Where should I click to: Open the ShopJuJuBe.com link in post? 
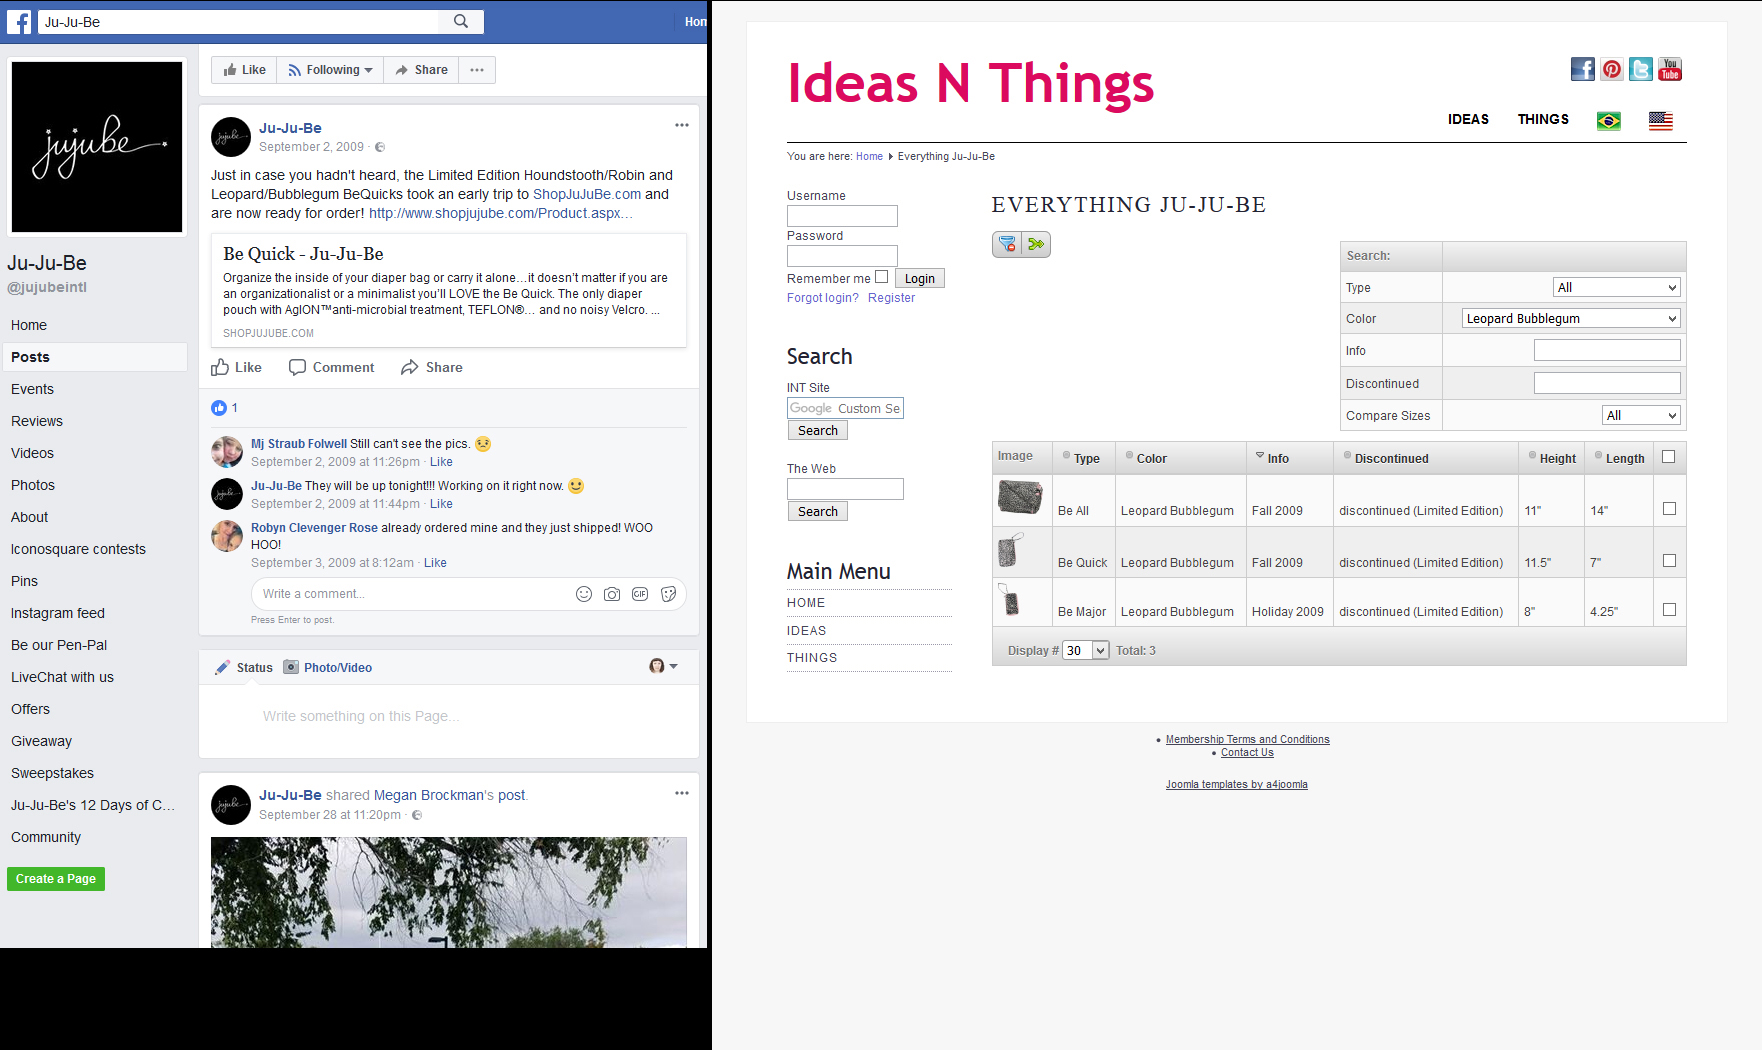pos(587,194)
